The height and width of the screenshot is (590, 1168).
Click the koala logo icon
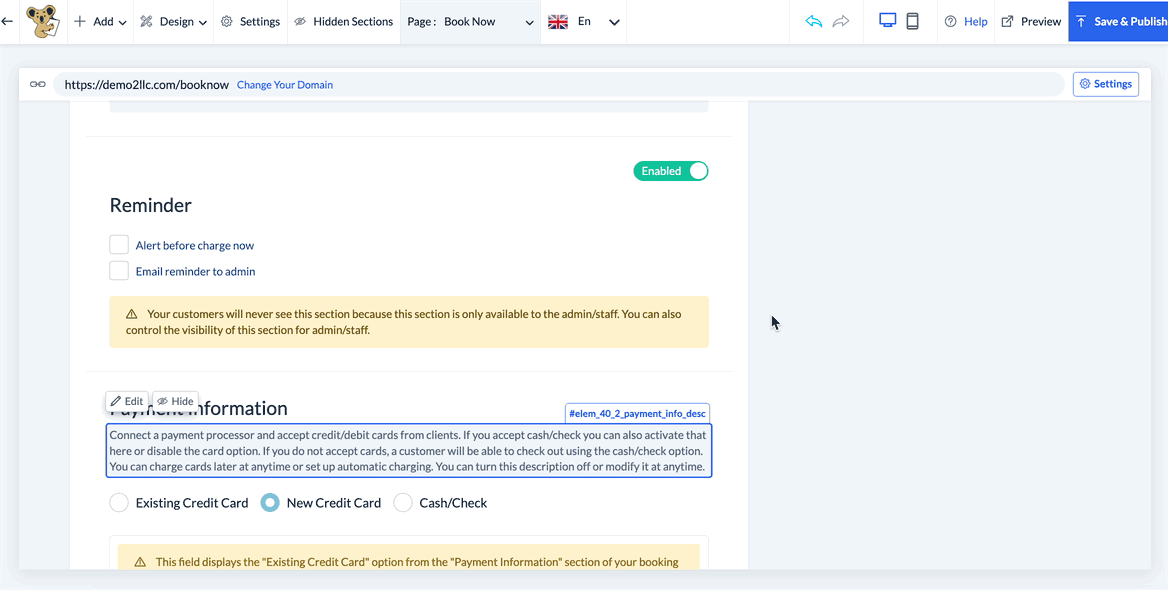click(x=41, y=21)
